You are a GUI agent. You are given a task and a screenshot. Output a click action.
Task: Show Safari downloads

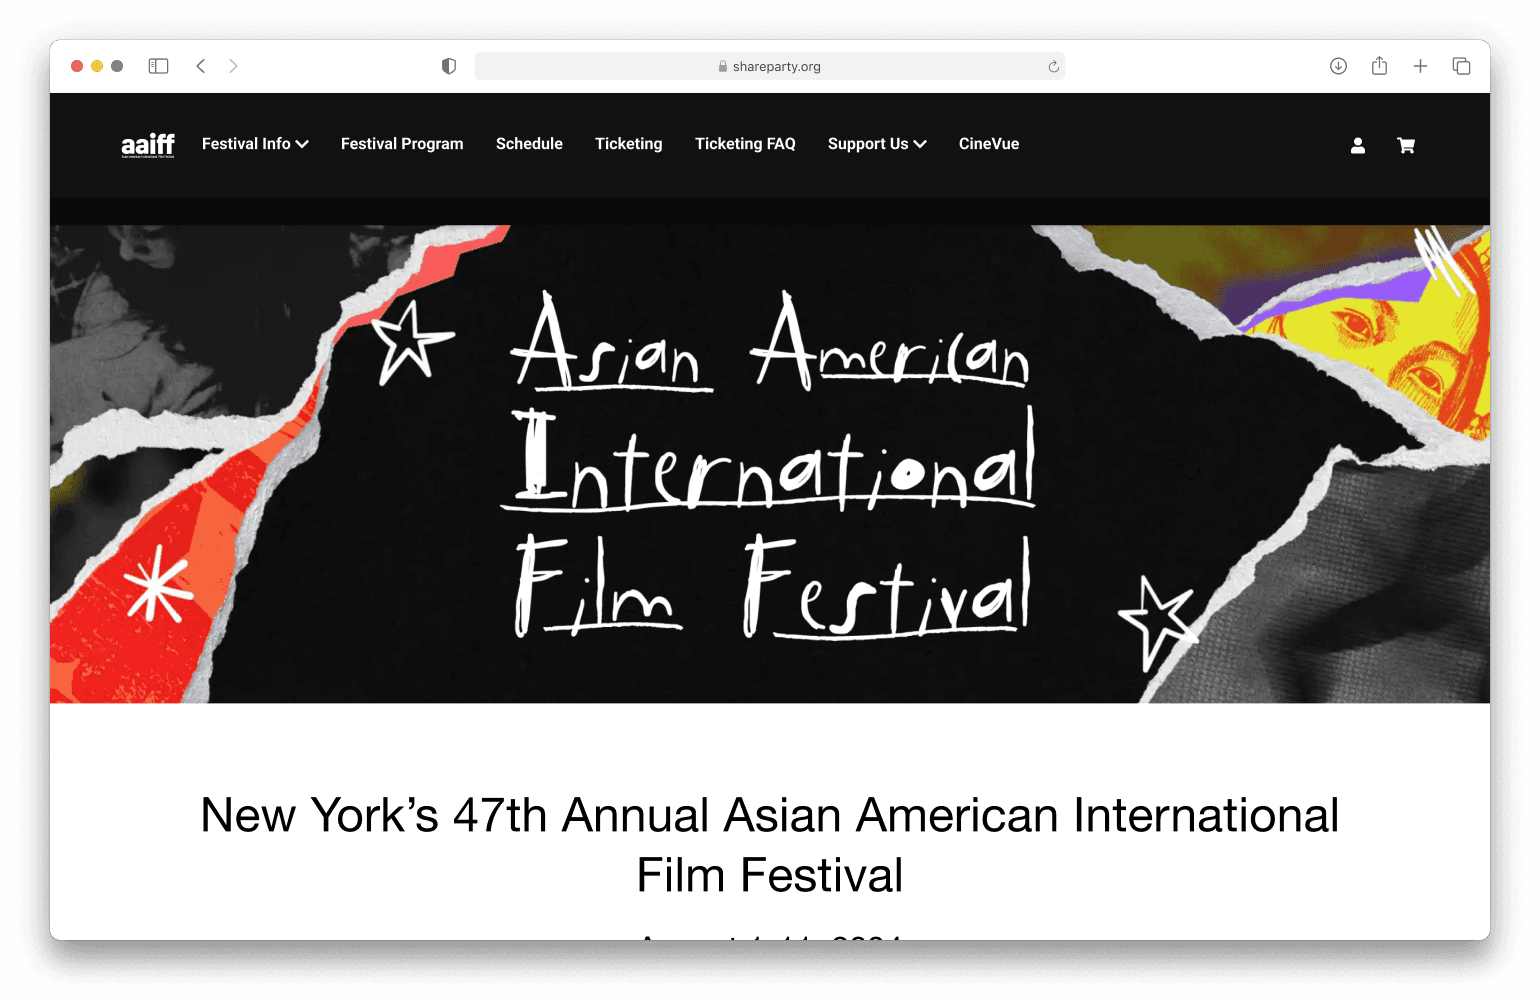click(x=1338, y=66)
